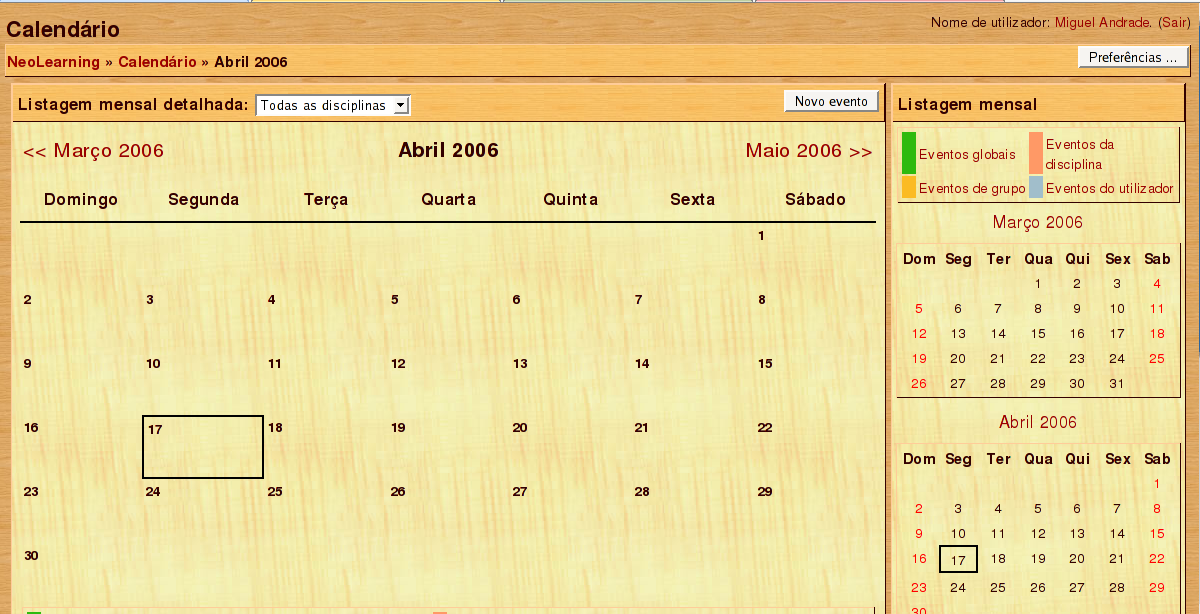Toggle Eventos de grupo yellow swatch
This screenshot has width=1200, height=614.
coord(908,187)
